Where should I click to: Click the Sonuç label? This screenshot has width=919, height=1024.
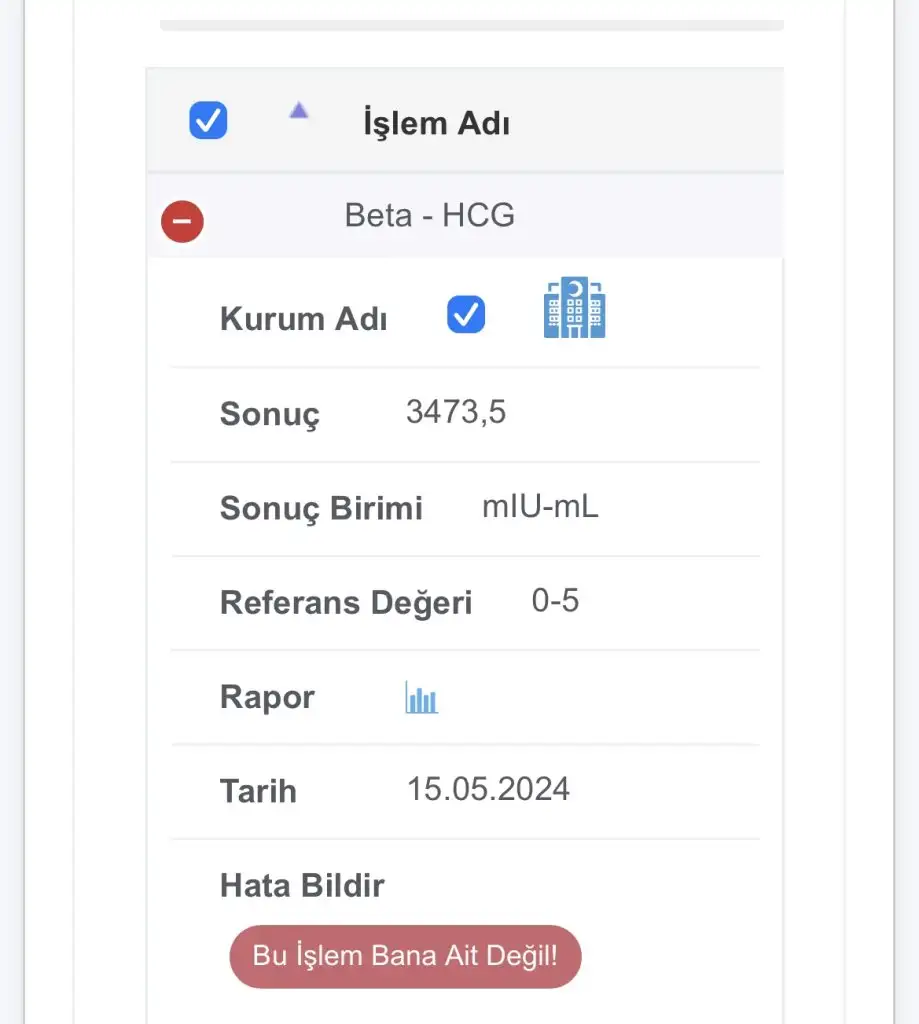click(x=270, y=415)
